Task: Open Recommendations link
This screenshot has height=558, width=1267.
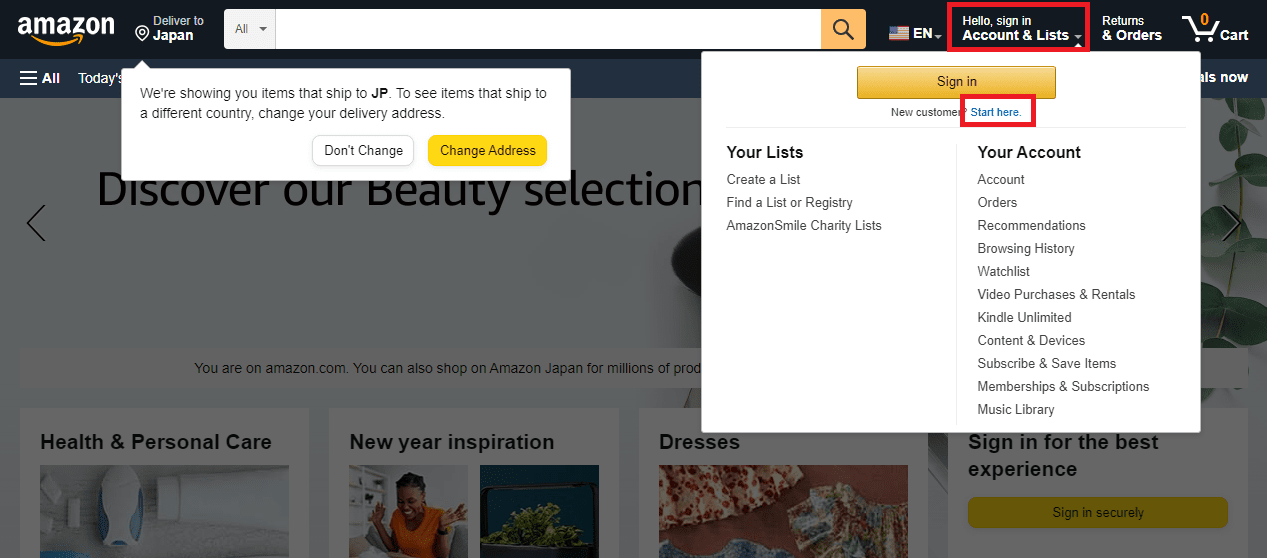Action: tap(1031, 226)
